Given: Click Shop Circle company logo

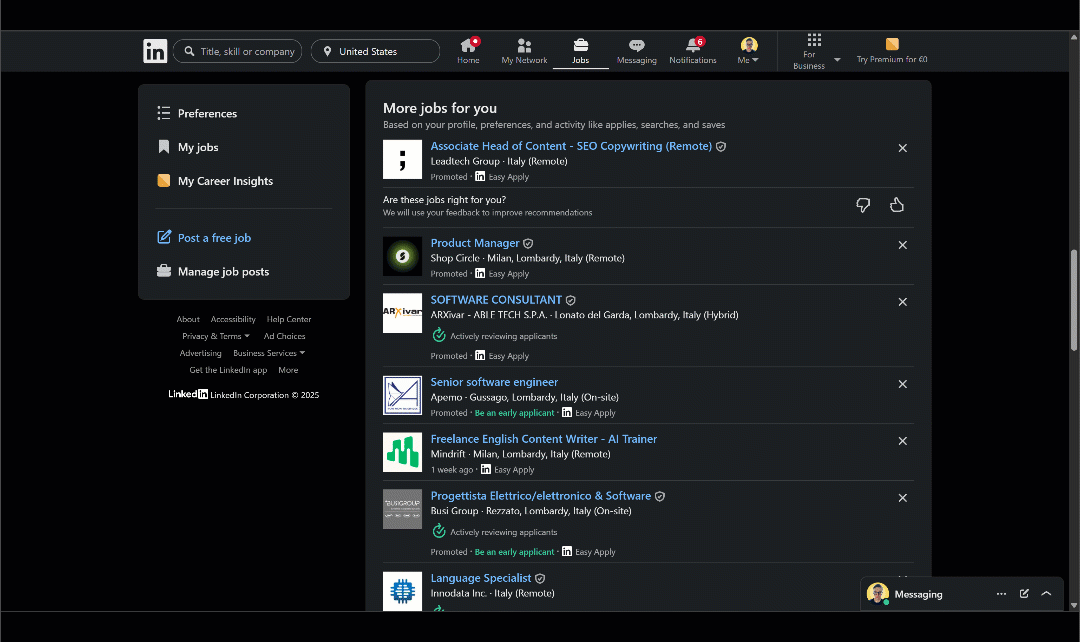Looking at the screenshot, I should [x=402, y=256].
